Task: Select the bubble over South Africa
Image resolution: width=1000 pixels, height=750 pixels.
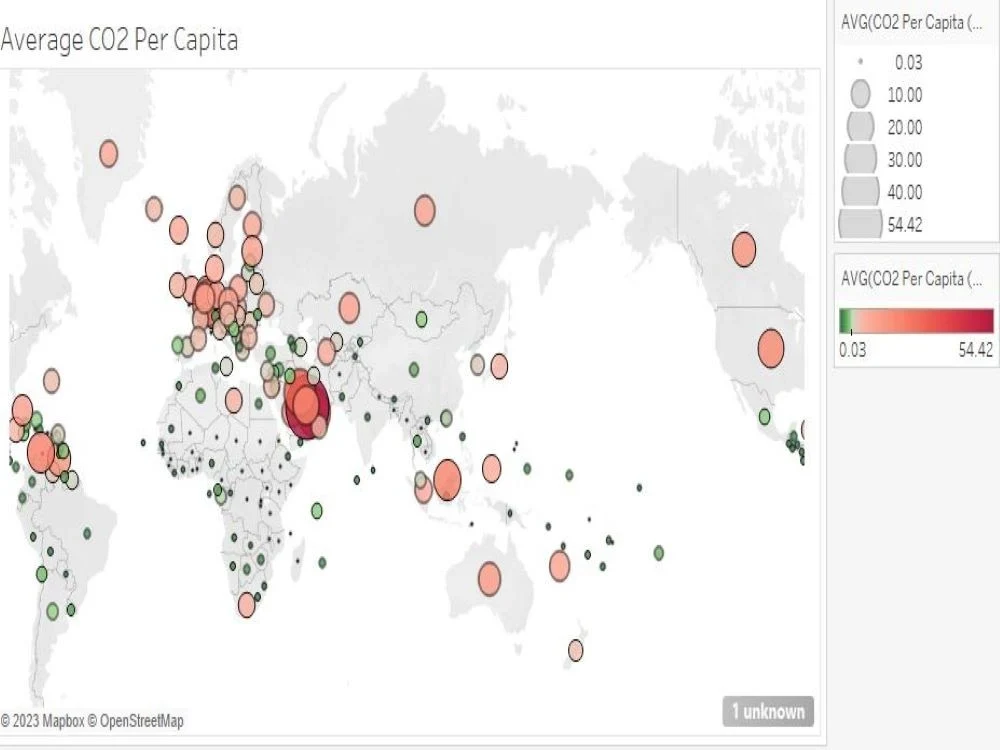Action: tap(246, 605)
